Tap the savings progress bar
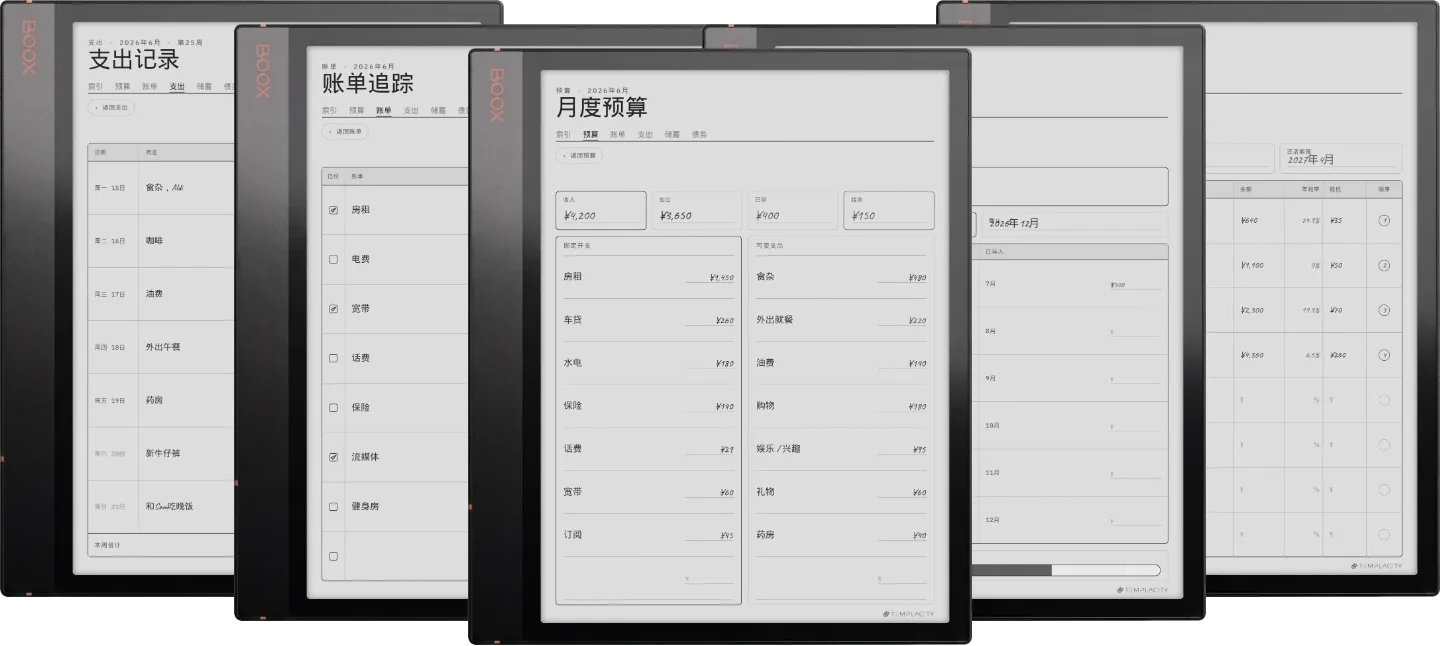Screen dimensions: 1440x646 pos(1066,570)
